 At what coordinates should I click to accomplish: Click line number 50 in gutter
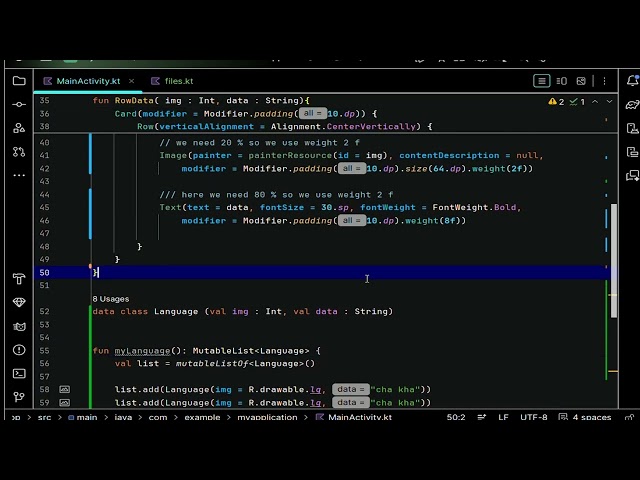[x=44, y=273]
